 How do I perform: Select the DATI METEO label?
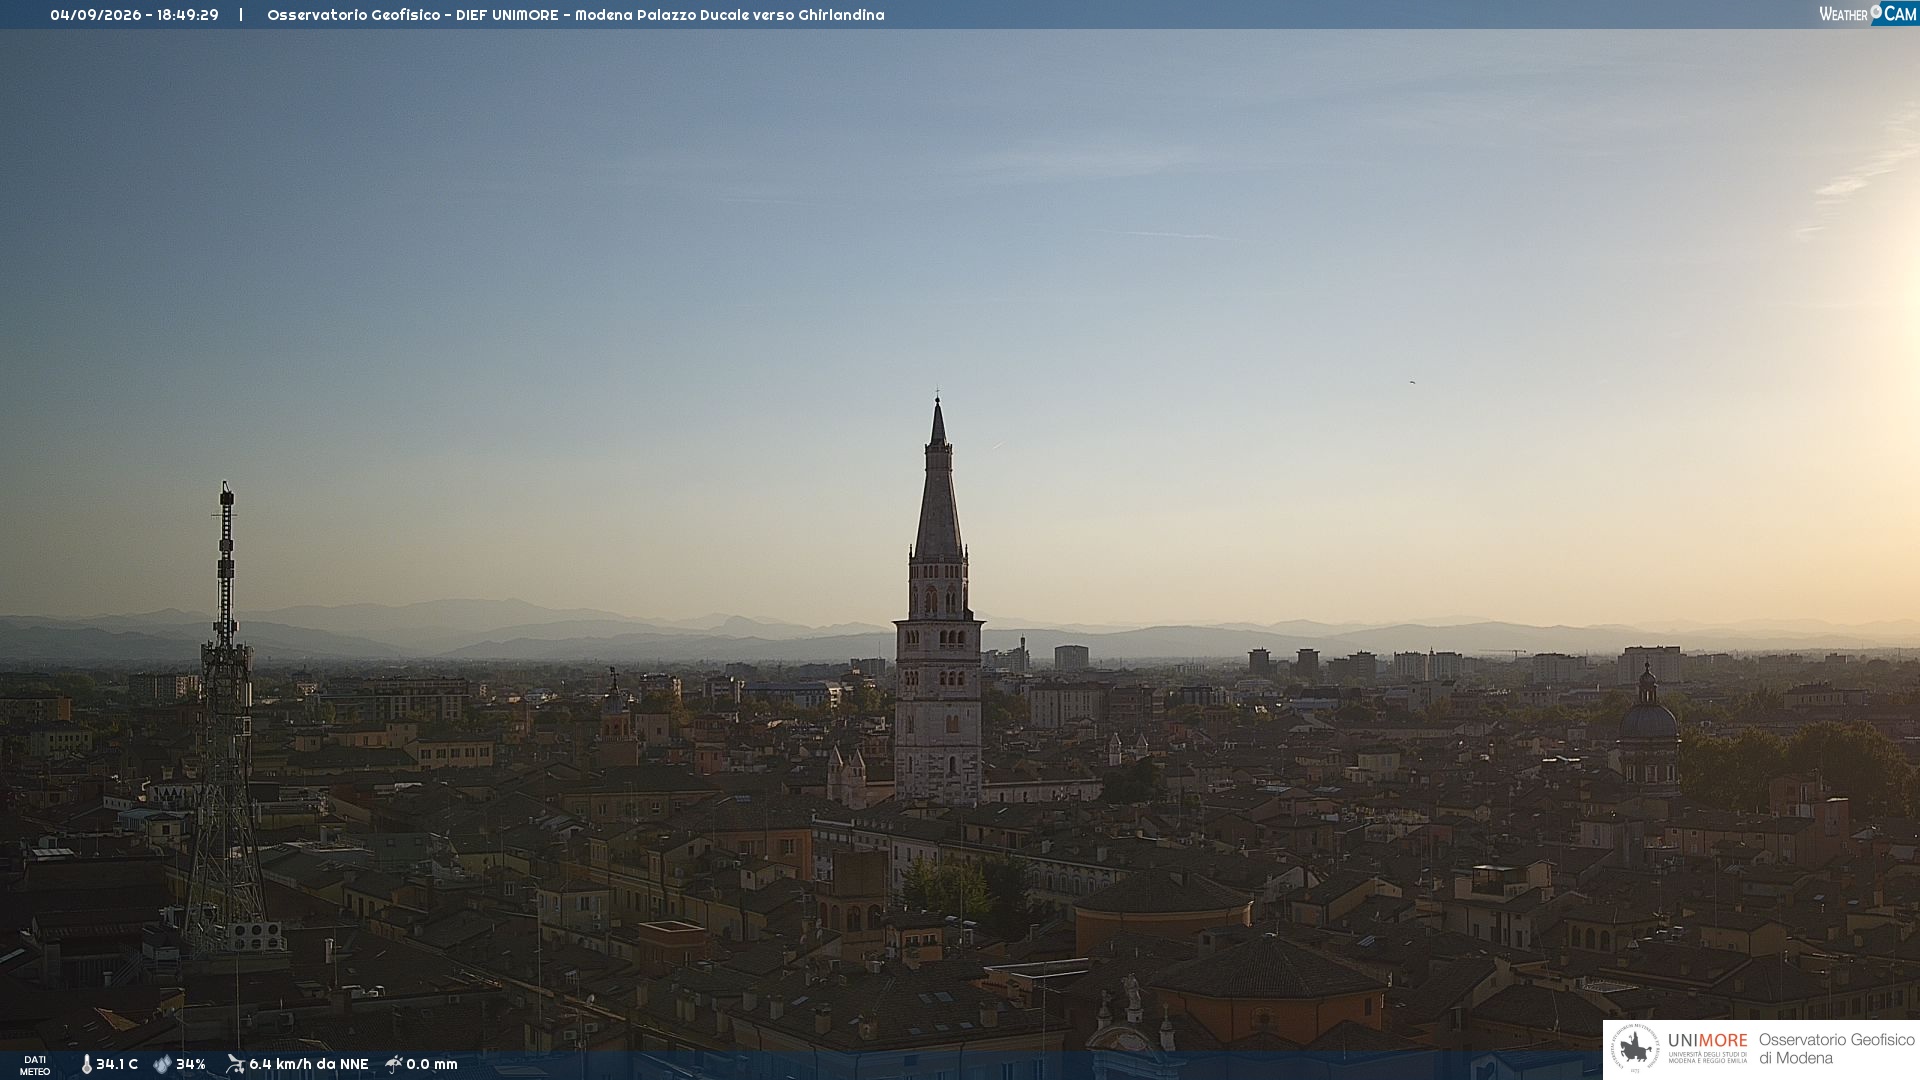35,1065
